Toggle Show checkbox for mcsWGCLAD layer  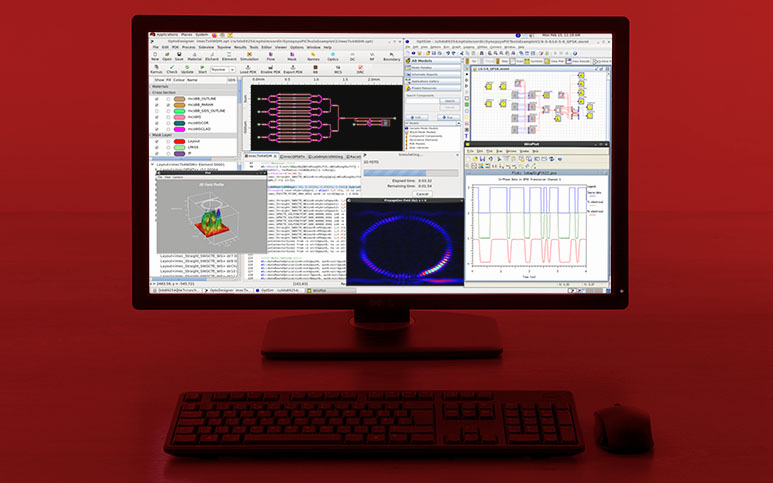coord(155,128)
